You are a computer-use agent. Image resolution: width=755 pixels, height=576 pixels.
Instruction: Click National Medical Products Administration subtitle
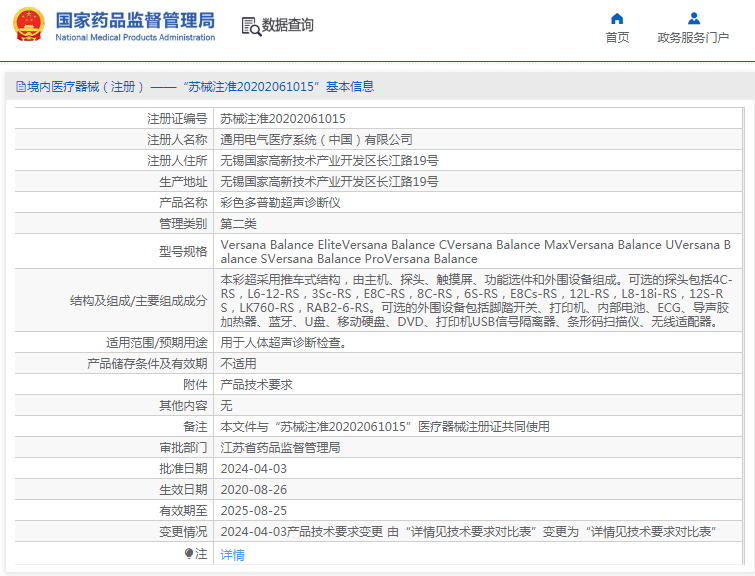[135, 38]
